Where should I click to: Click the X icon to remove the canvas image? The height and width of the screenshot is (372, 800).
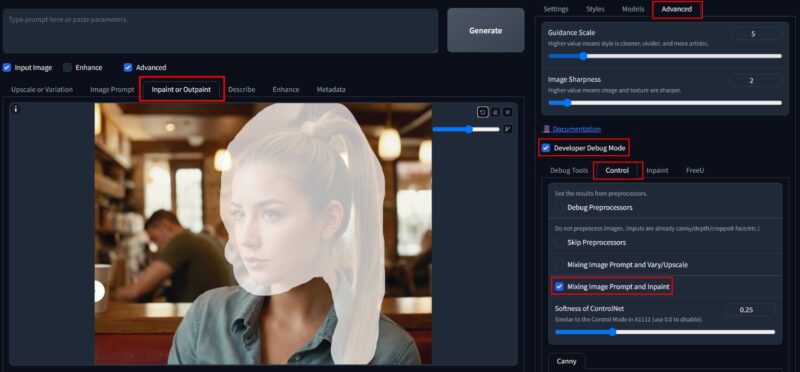508,112
